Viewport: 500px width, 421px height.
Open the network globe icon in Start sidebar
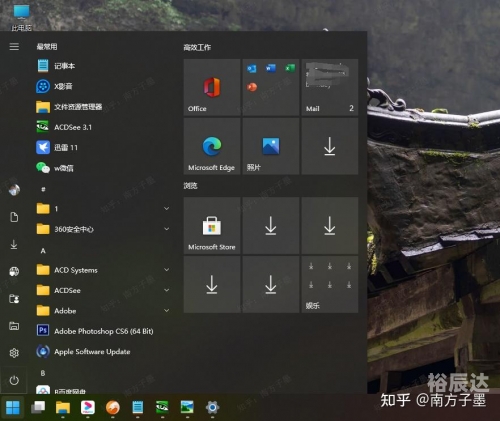(14, 271)
